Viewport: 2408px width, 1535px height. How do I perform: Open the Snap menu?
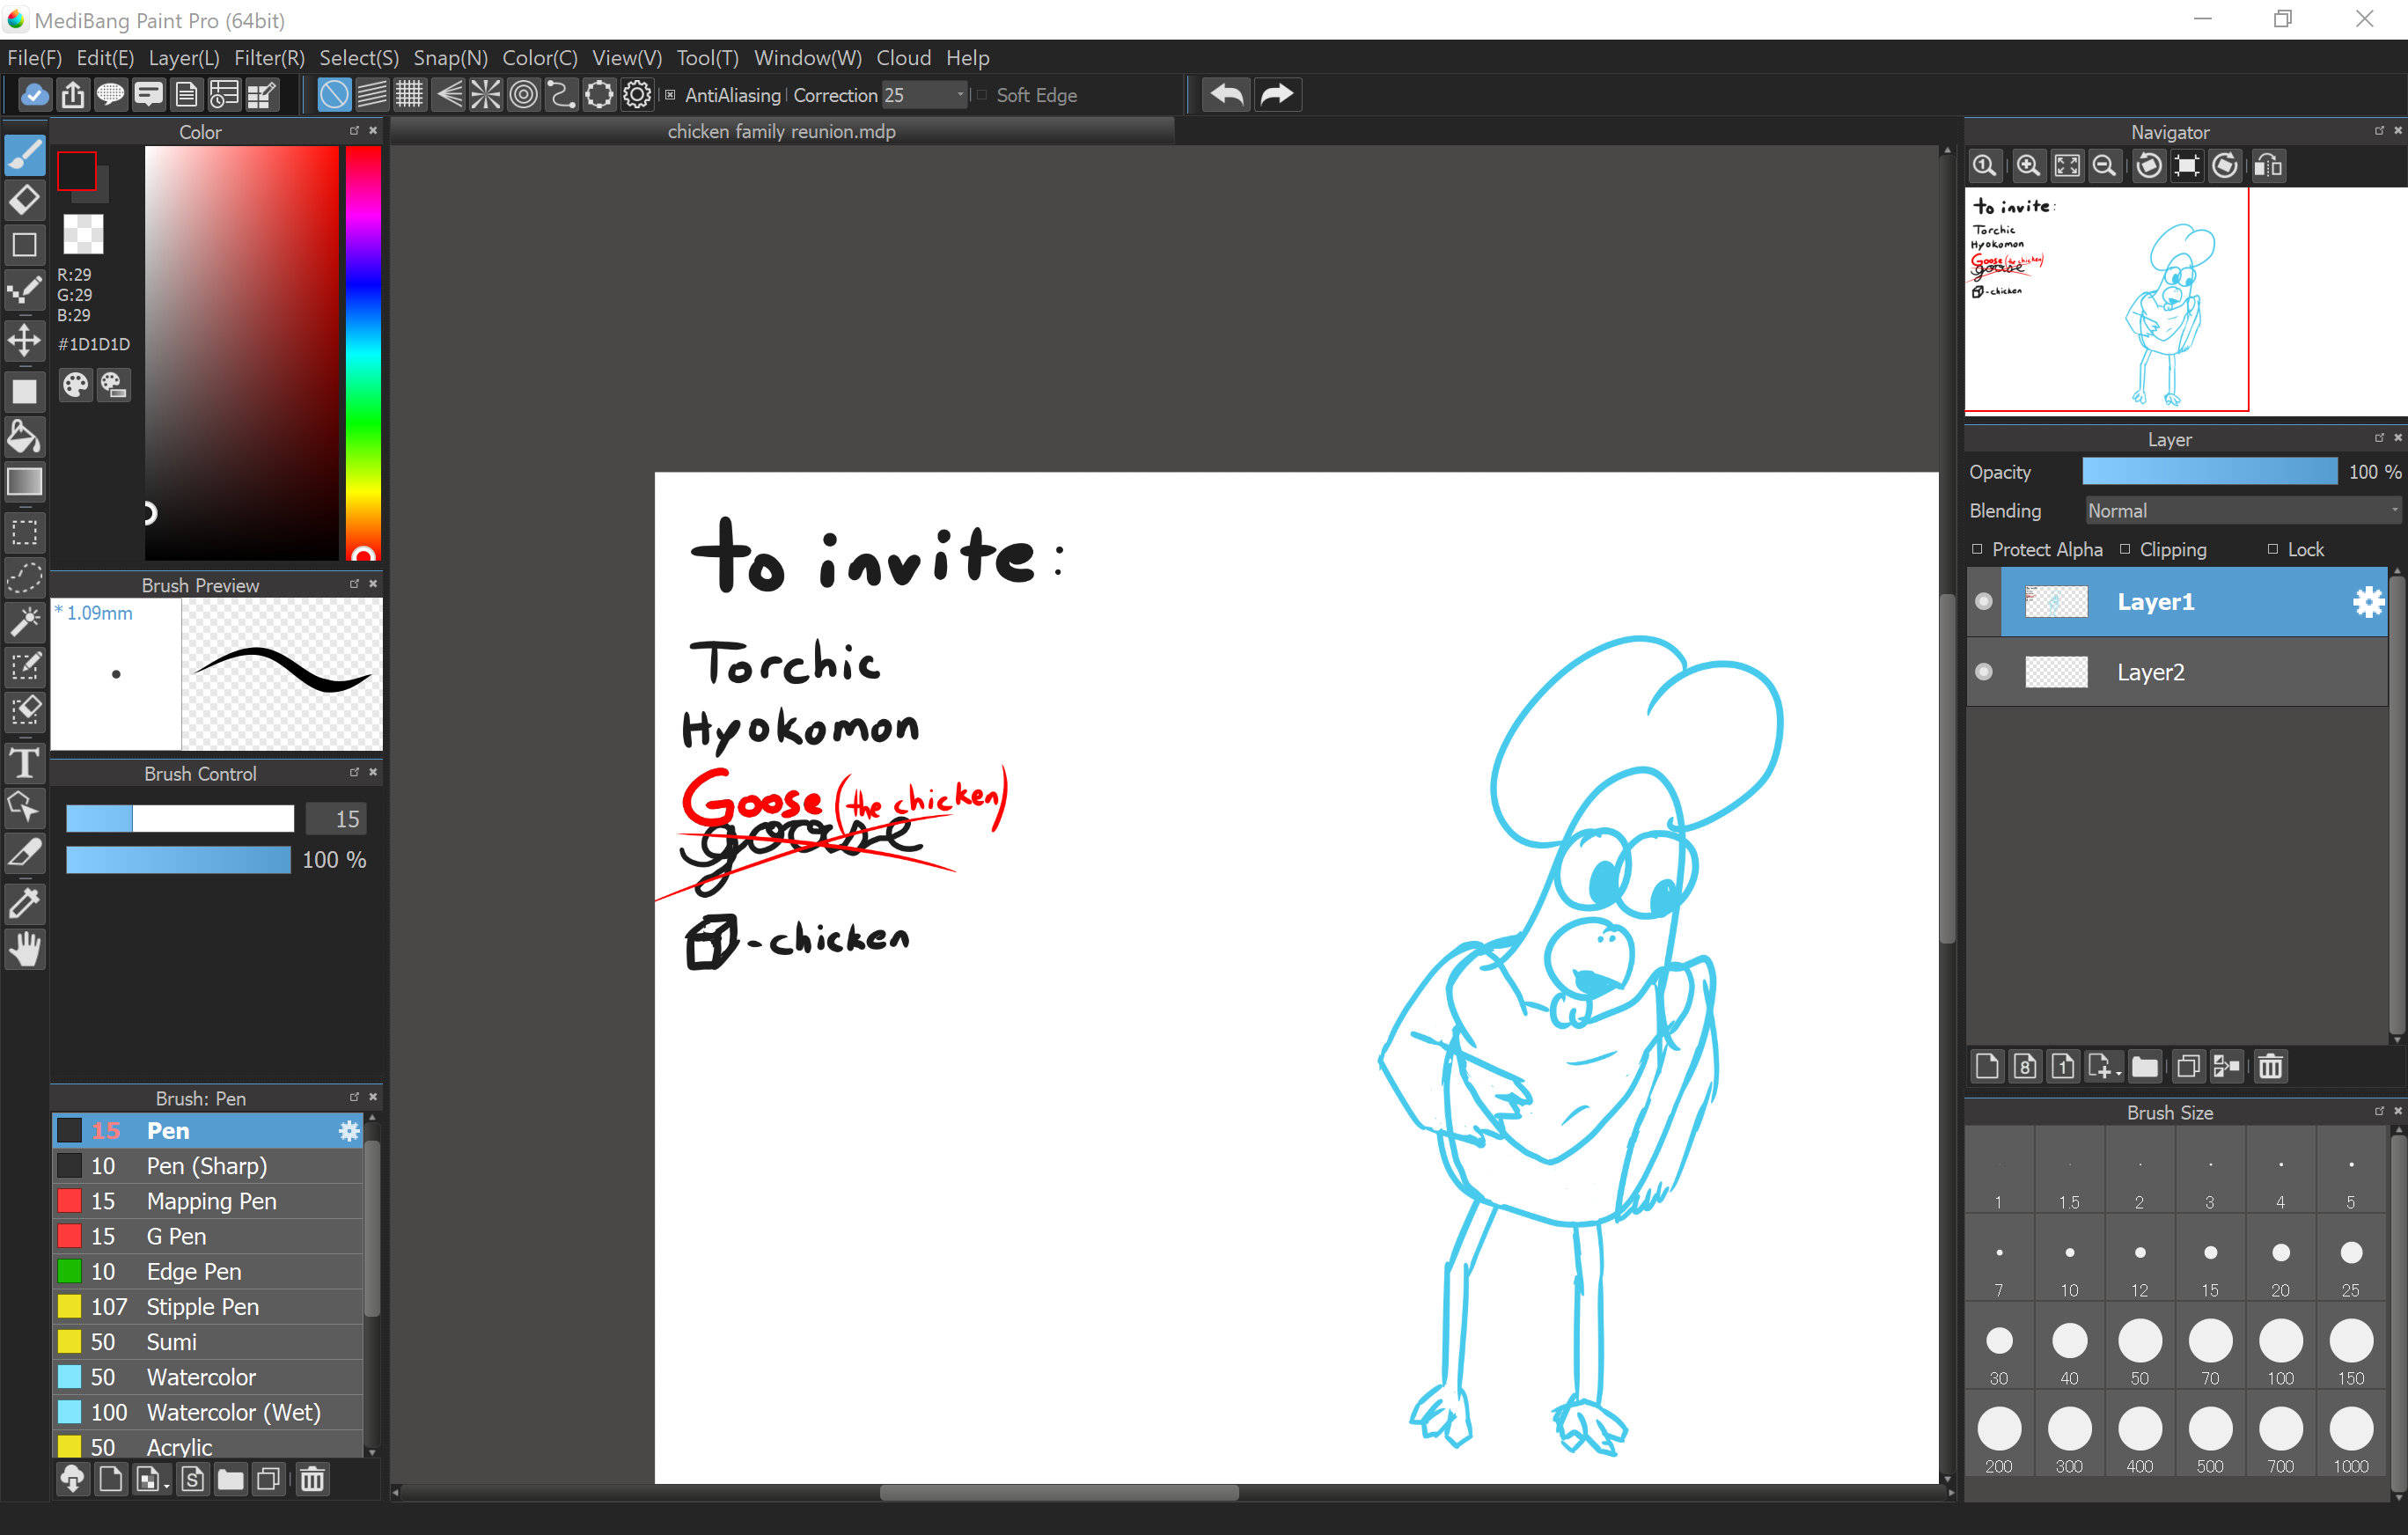(x=450, y=58)
